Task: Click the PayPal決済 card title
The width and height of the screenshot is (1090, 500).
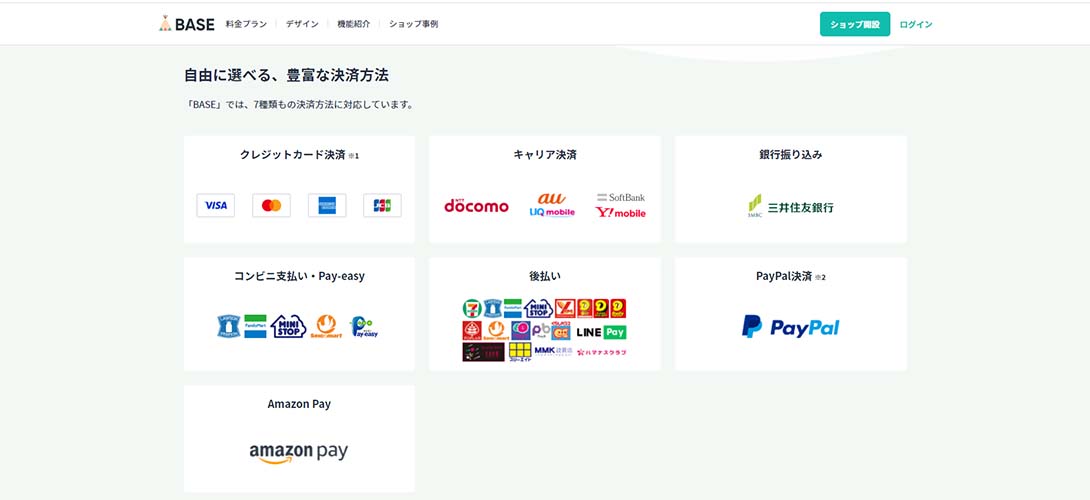Action: tap(784, 276)
